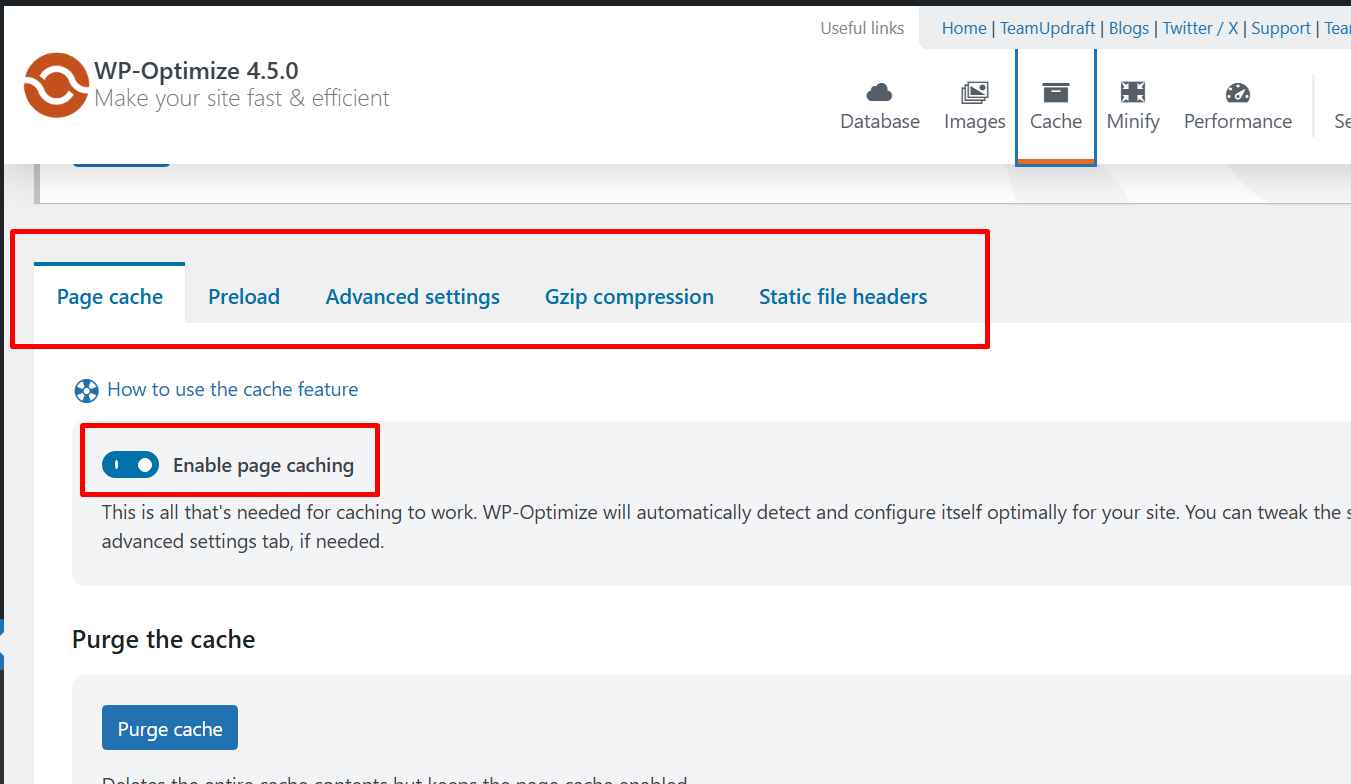The width and height of the screenshot is (1351, 784).
Task: Click the WP-Optimize logo icon
Action: click(x=56, y=85)
